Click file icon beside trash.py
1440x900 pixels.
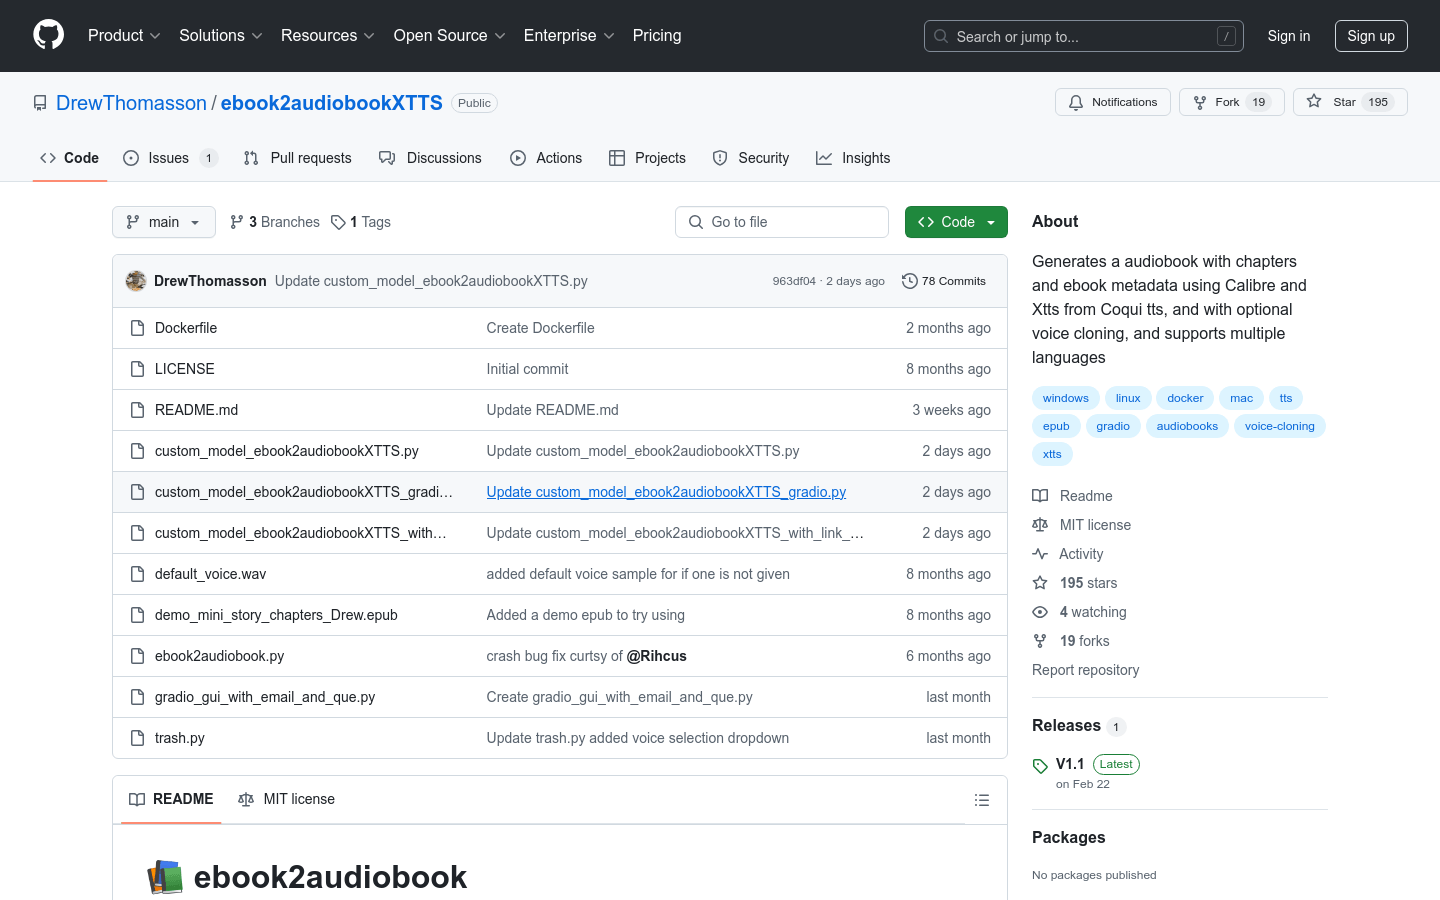[138, 738]
